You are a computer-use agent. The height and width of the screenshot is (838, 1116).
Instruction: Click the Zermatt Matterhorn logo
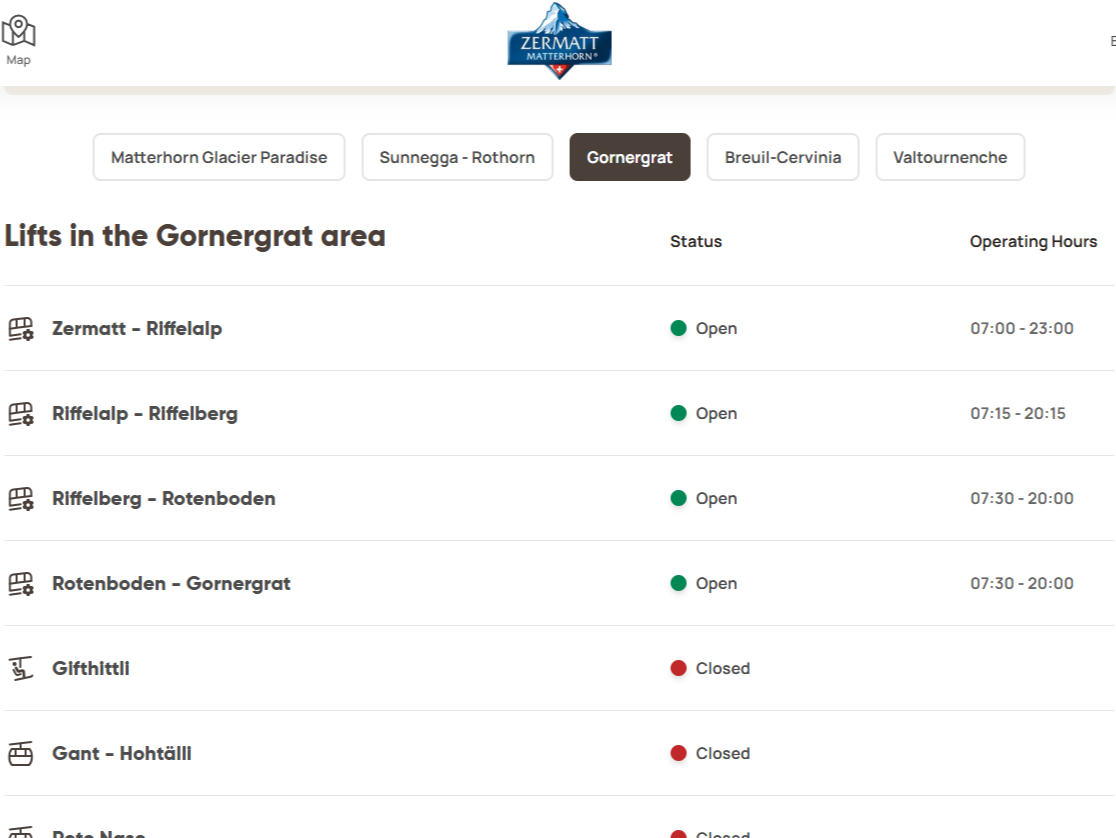559,41
